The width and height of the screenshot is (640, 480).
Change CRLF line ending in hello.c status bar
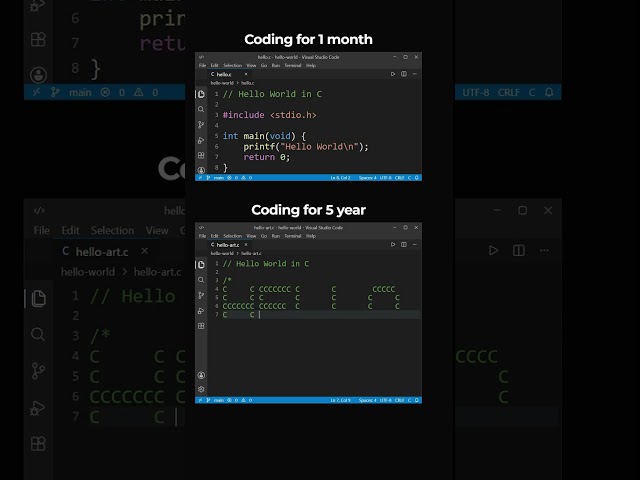click(x=399, y=178)
